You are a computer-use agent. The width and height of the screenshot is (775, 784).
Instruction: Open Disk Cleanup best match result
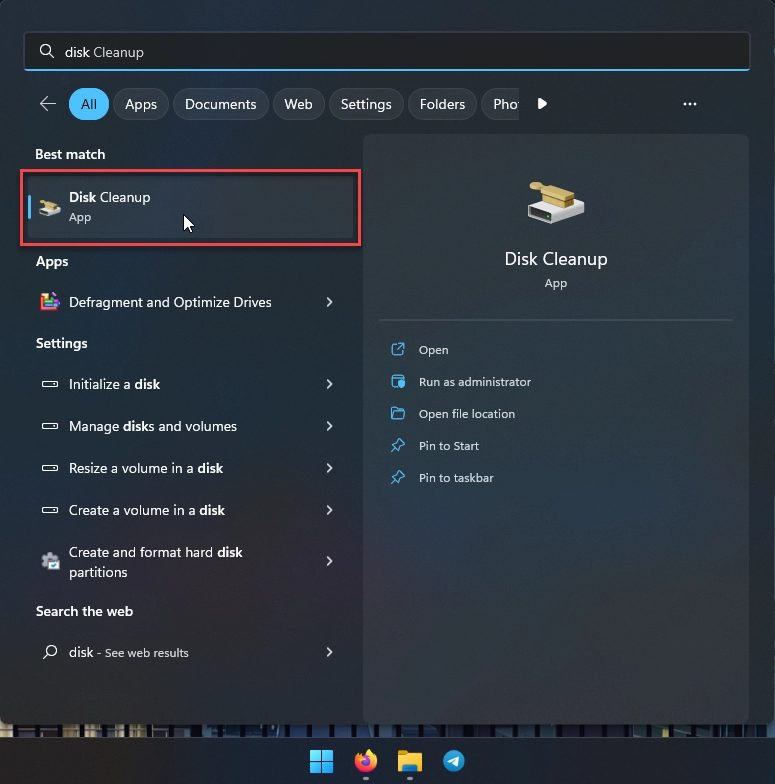coord(190,207)
